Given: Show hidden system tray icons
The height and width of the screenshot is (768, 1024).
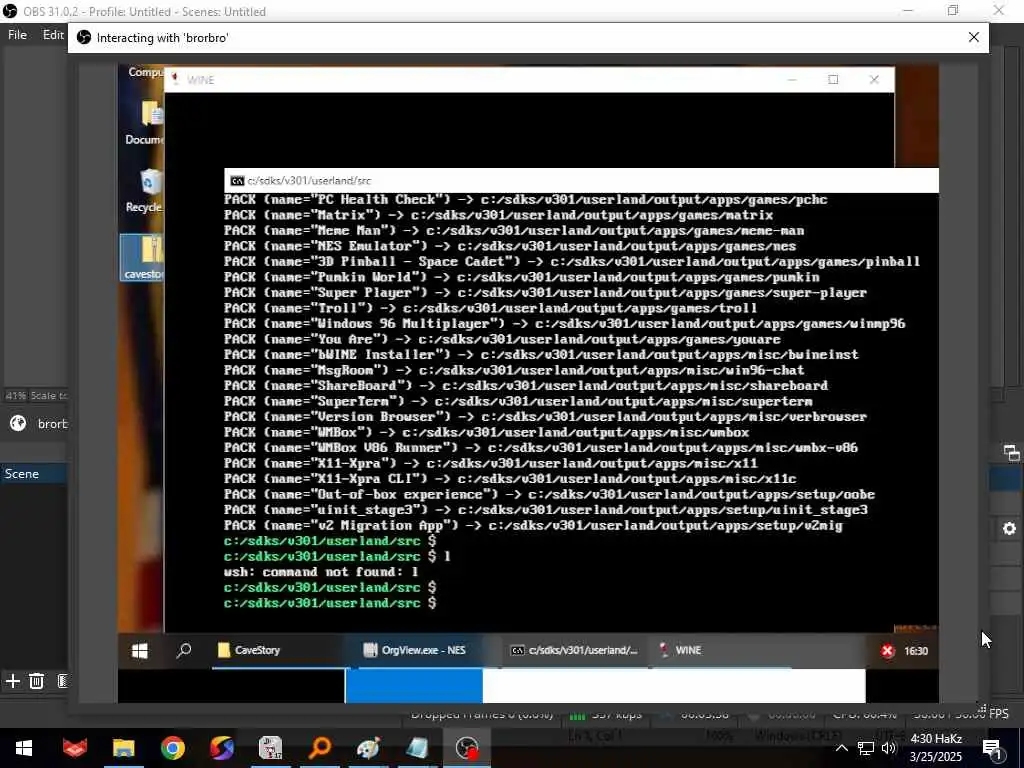Looking at the screenshot, I should click(x=842, y=748).
